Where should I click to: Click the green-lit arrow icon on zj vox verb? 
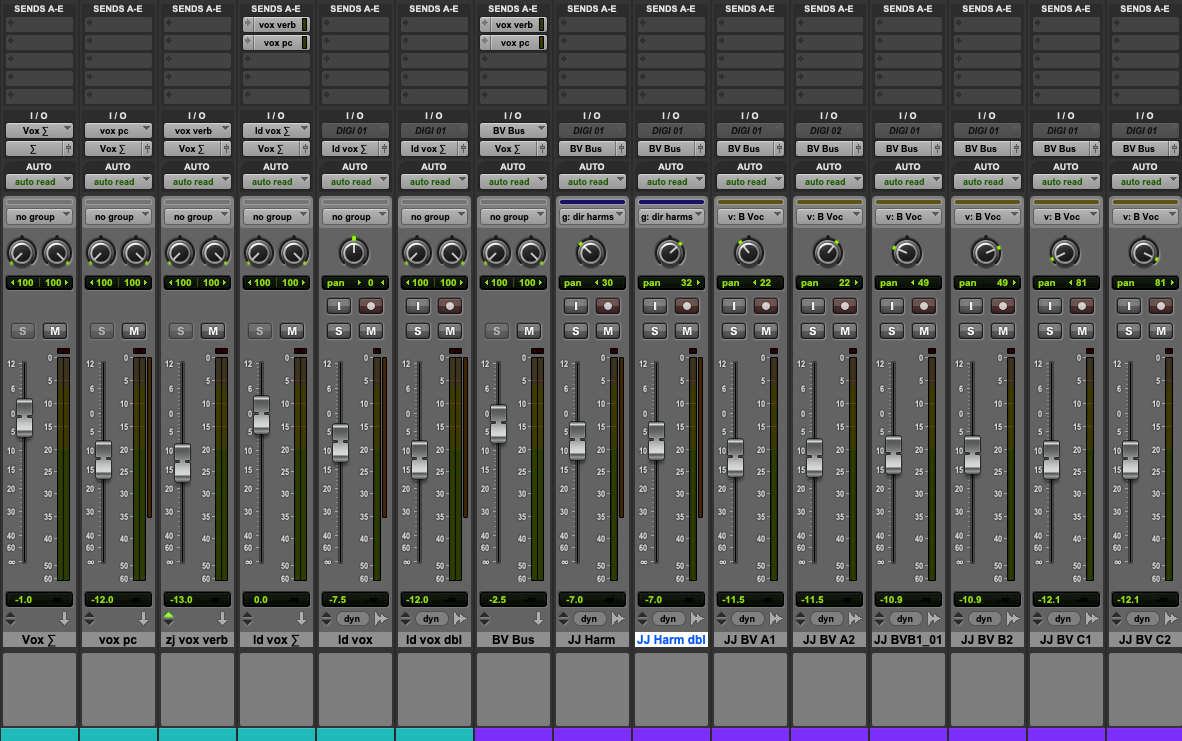point(169,616)
